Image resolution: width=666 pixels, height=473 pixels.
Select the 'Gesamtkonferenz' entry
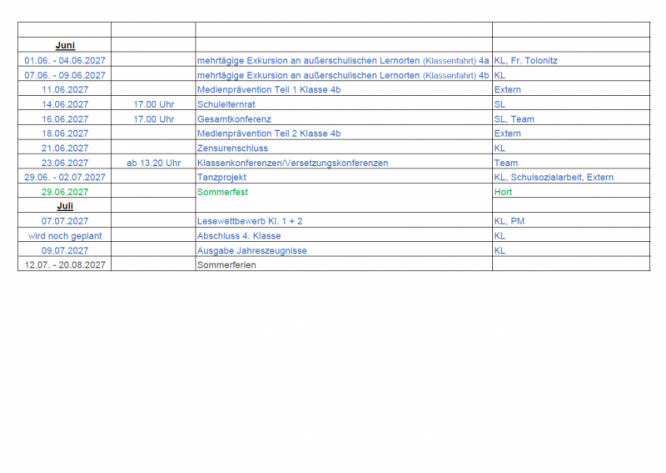[x=234, y=119]
